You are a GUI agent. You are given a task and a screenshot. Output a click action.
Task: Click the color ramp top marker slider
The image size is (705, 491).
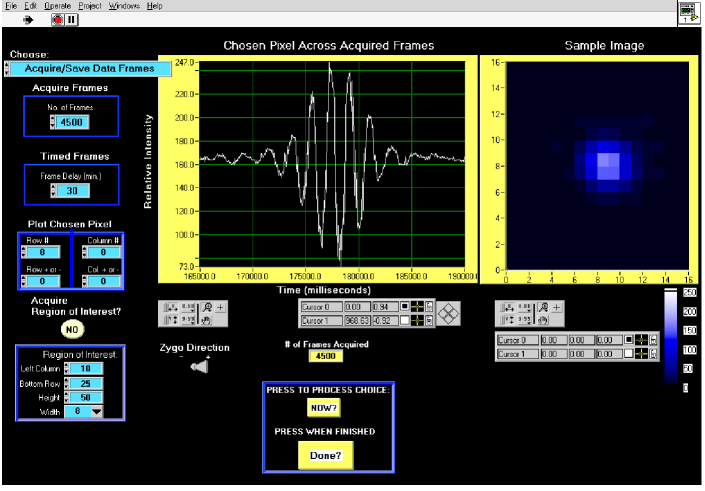pyautogui.click(x=670, y=290)
